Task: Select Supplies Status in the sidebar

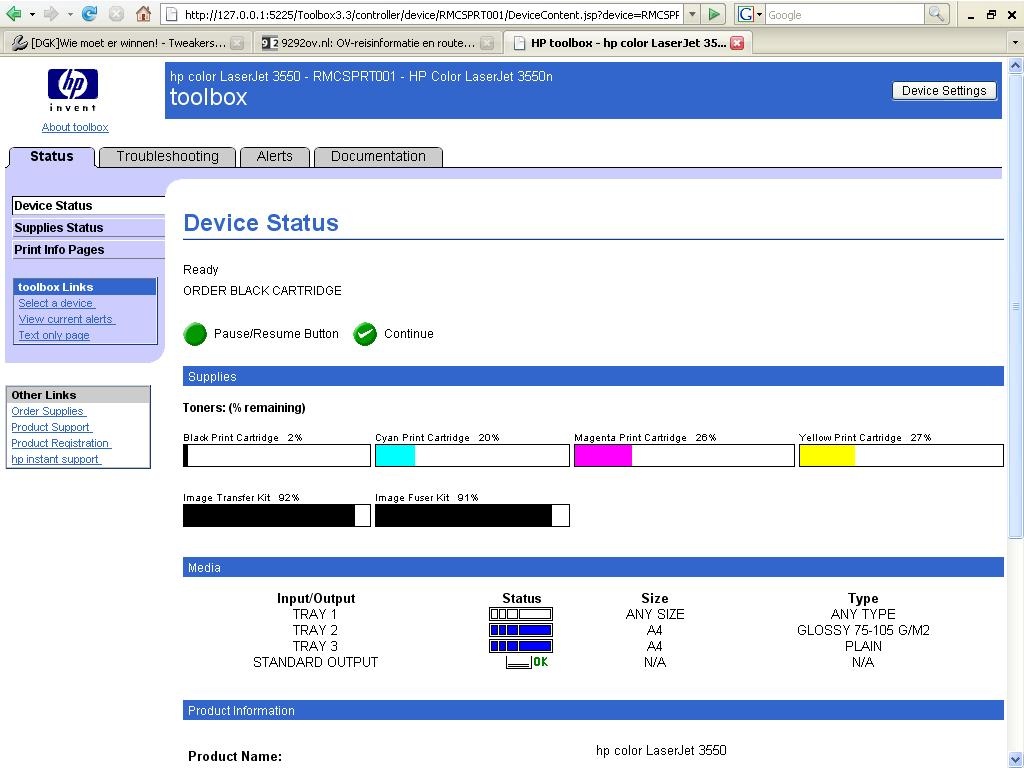Action: (88, 228)
